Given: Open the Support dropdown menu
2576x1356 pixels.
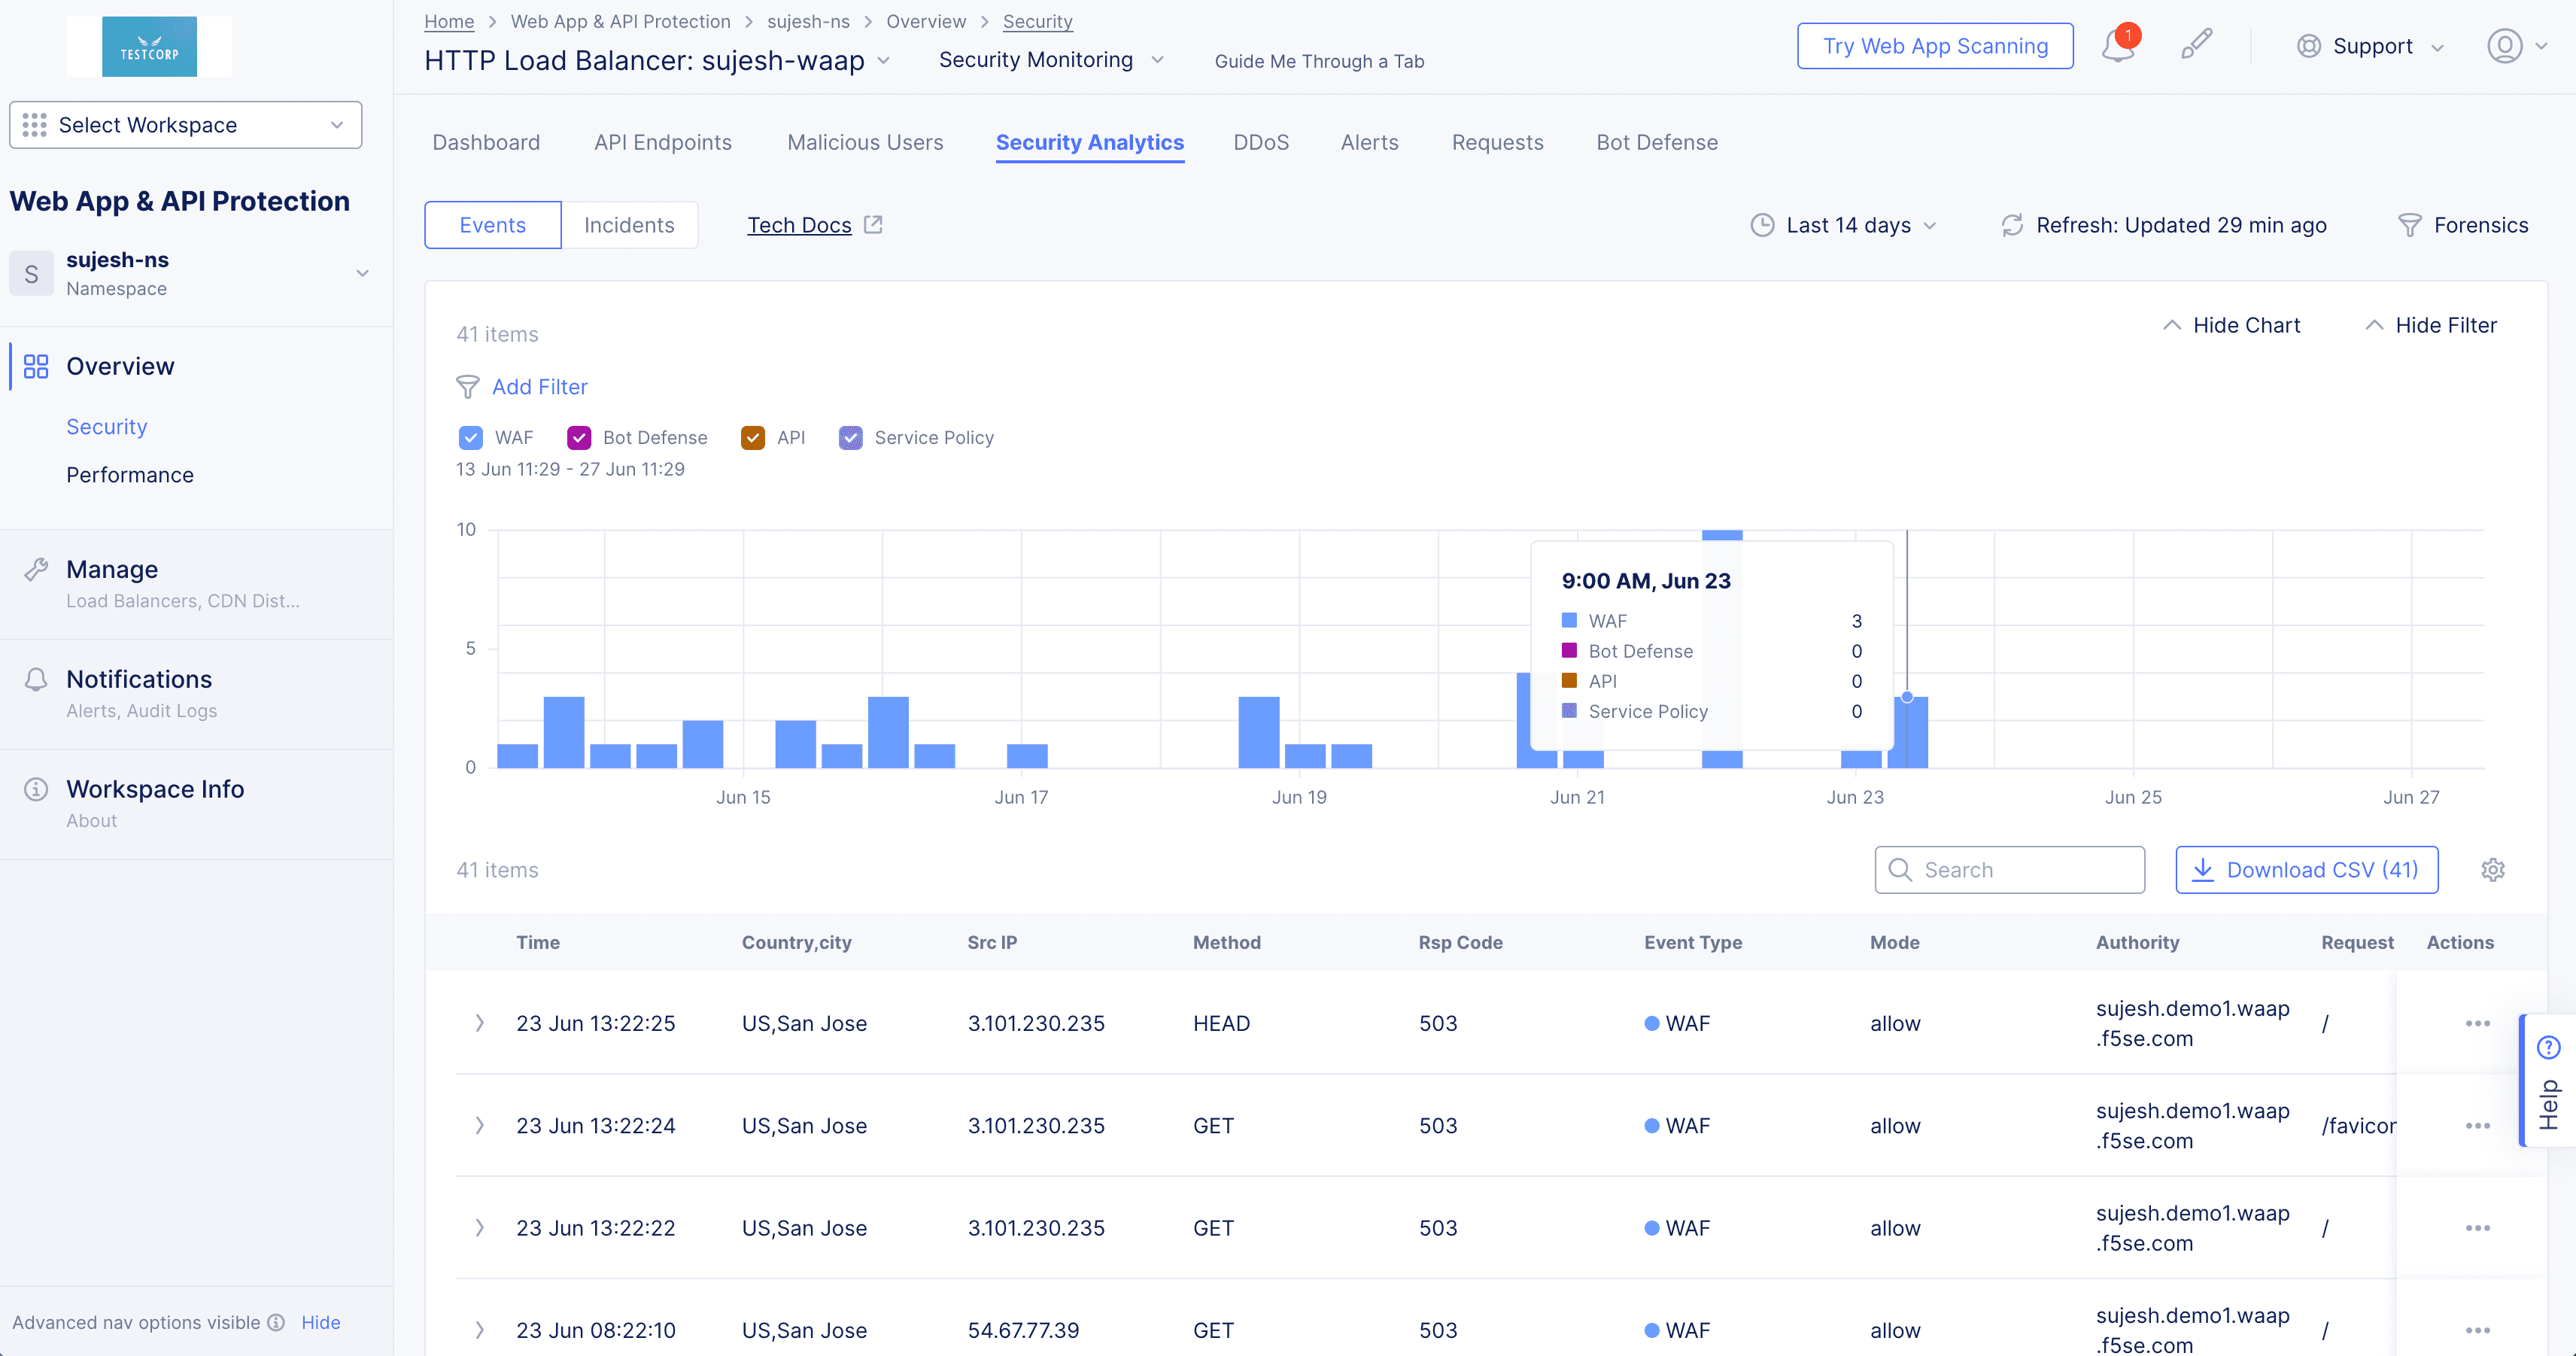Looking at the screenshot, I should [2371, 46].
